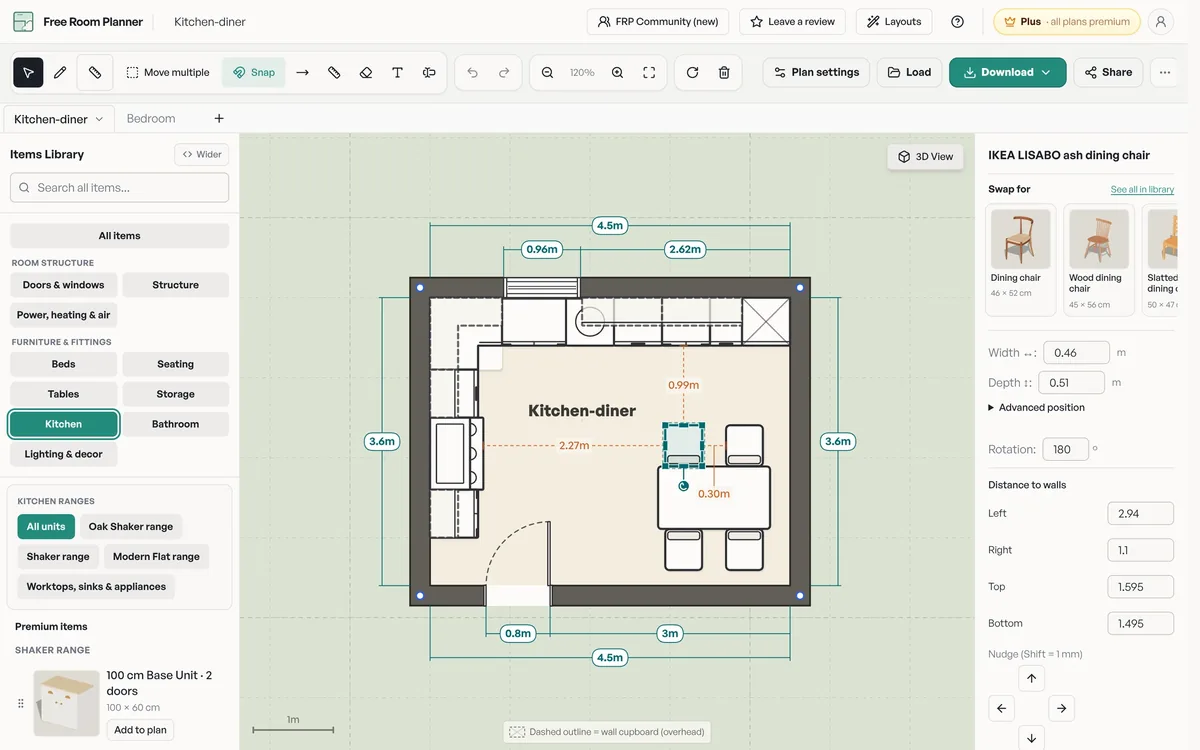Open the Structure category
Screen dimensions: 1200x750
(x=176, y=285)
